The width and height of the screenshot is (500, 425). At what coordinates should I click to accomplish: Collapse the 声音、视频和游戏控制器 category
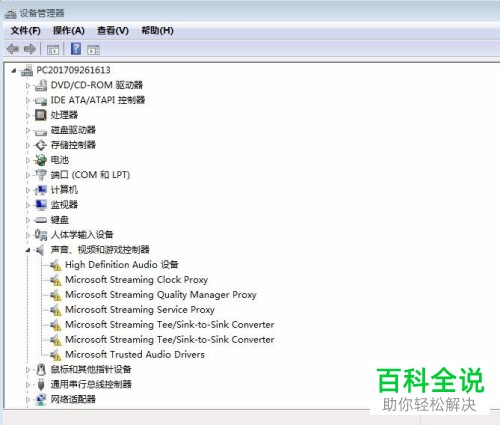click(28, 250)
